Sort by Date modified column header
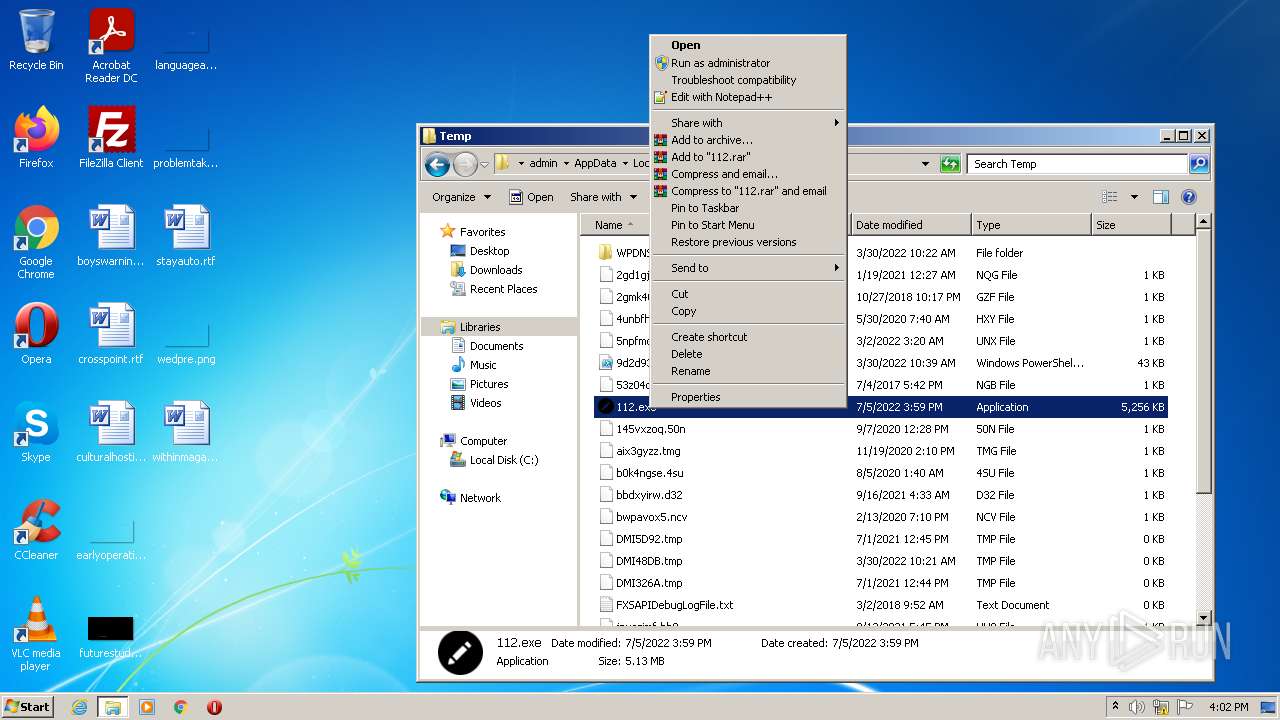 tap(910, 225)
